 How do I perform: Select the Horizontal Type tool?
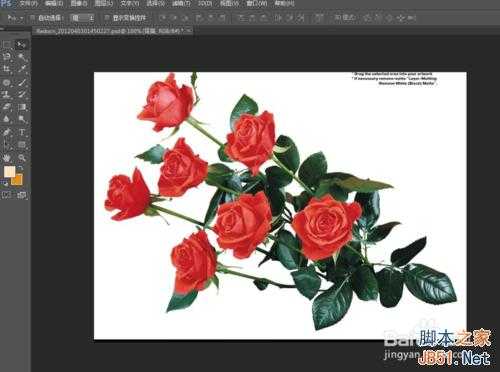pyautogui.click(x=22, y=132)
